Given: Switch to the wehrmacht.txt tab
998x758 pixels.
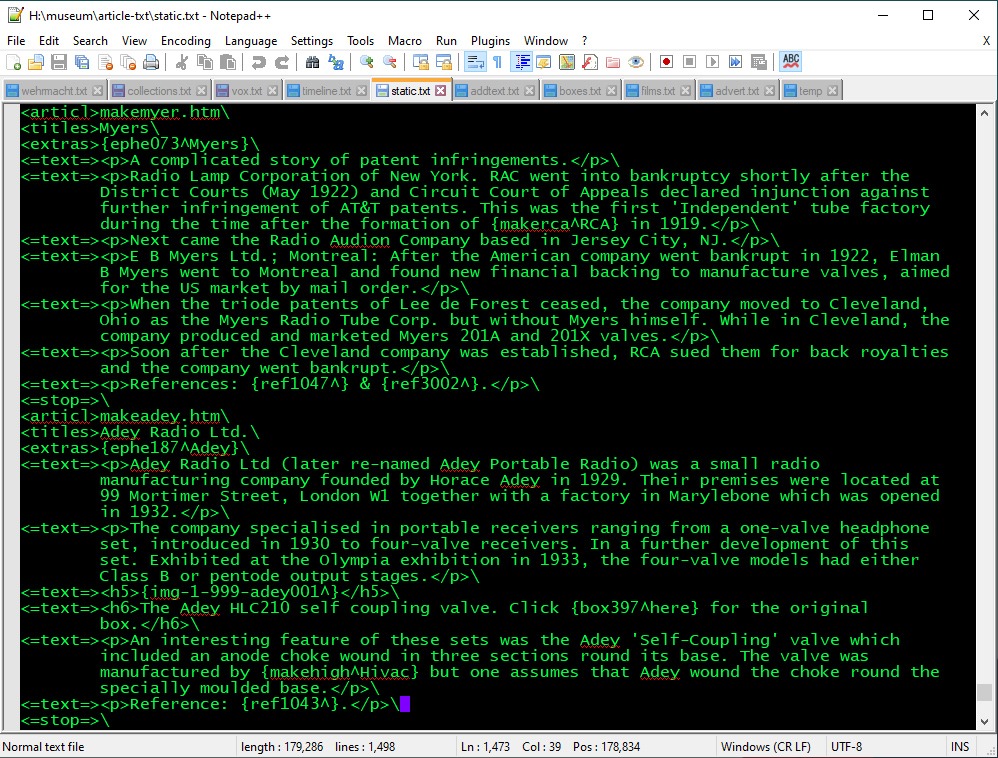Looking at the screenshot, I should (54, 91).
